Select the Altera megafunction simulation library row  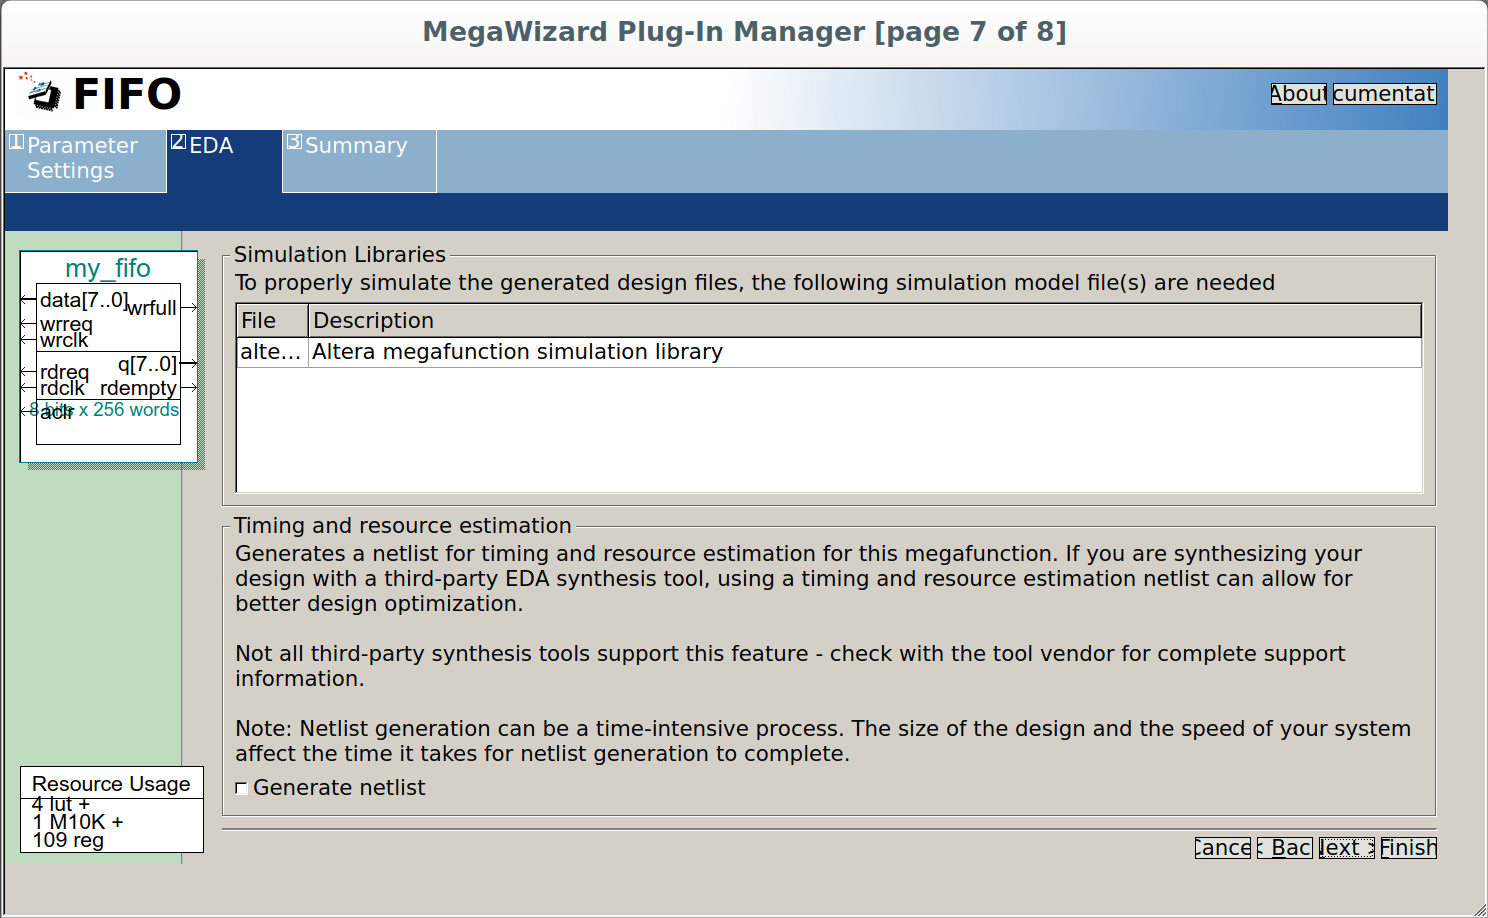[x=829, y=352]
